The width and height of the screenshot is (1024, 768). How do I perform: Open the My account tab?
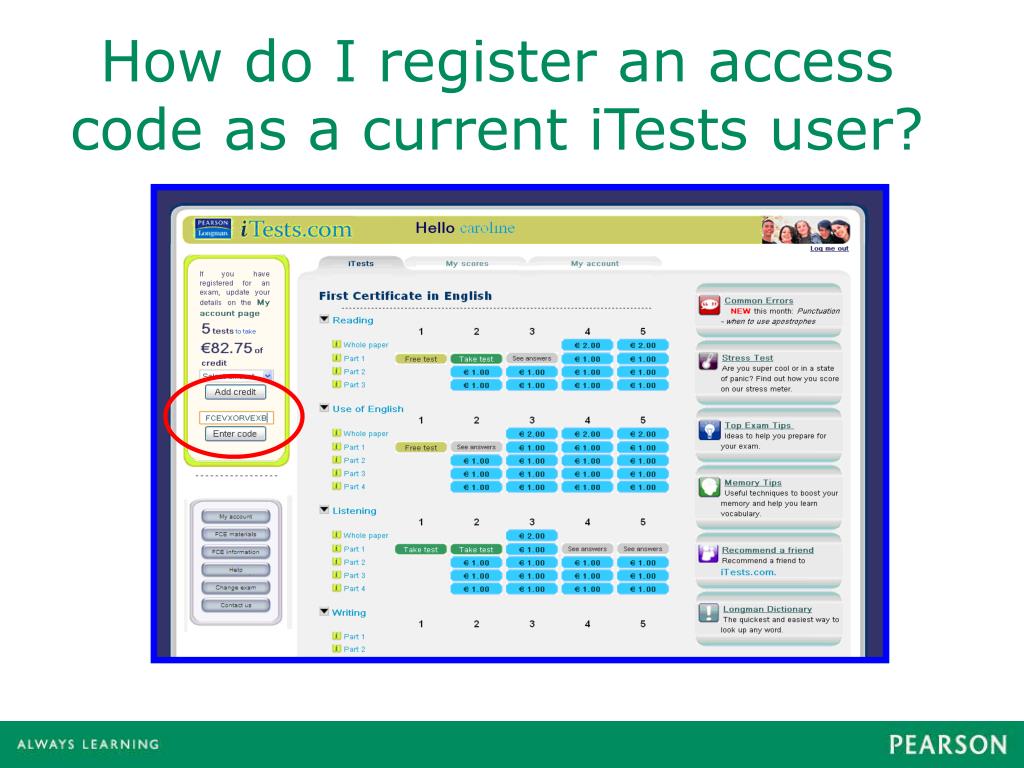point(594,263)
